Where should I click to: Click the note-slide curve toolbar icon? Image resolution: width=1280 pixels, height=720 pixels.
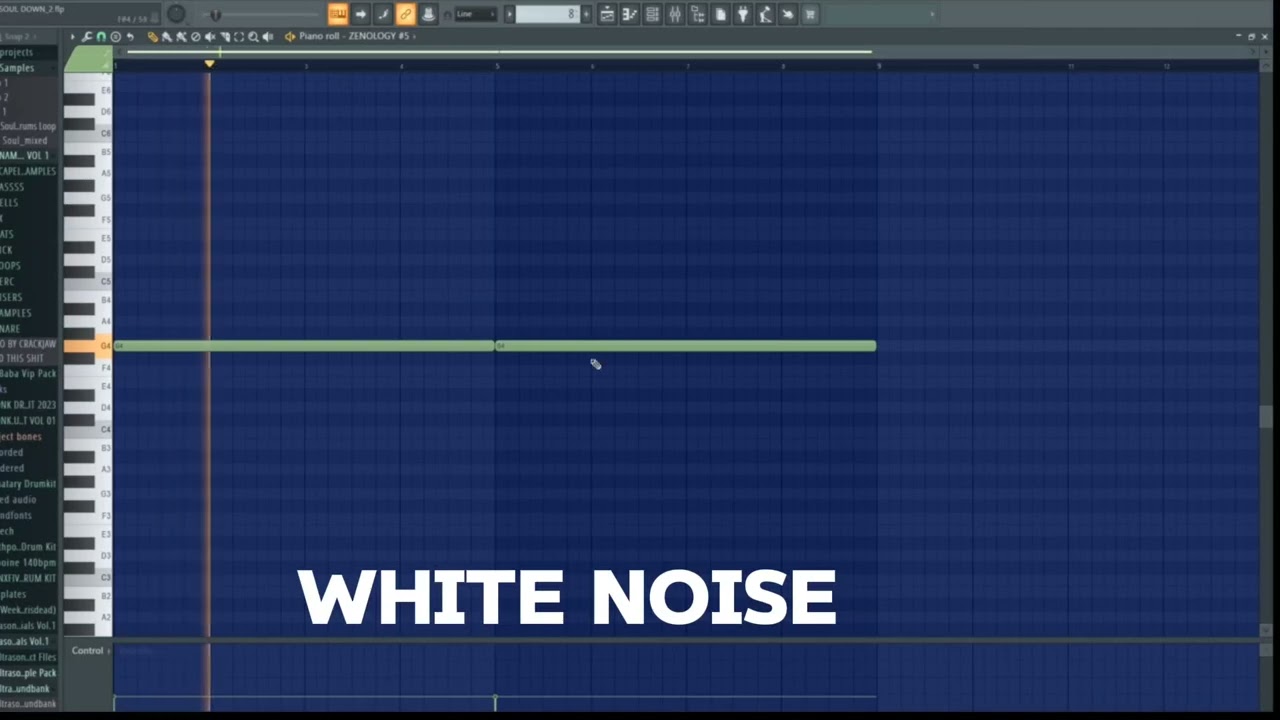(x=383, y=14)
